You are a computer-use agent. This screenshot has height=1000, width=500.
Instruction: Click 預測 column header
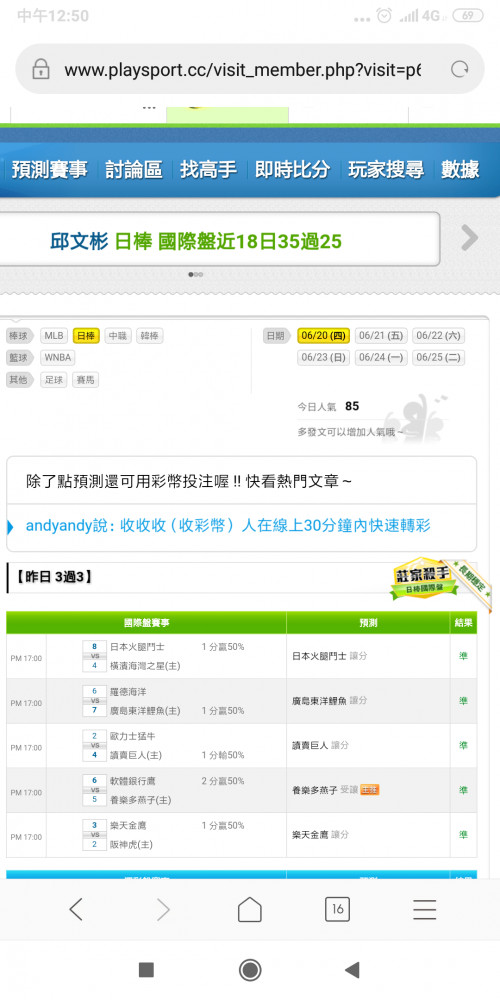369,623
